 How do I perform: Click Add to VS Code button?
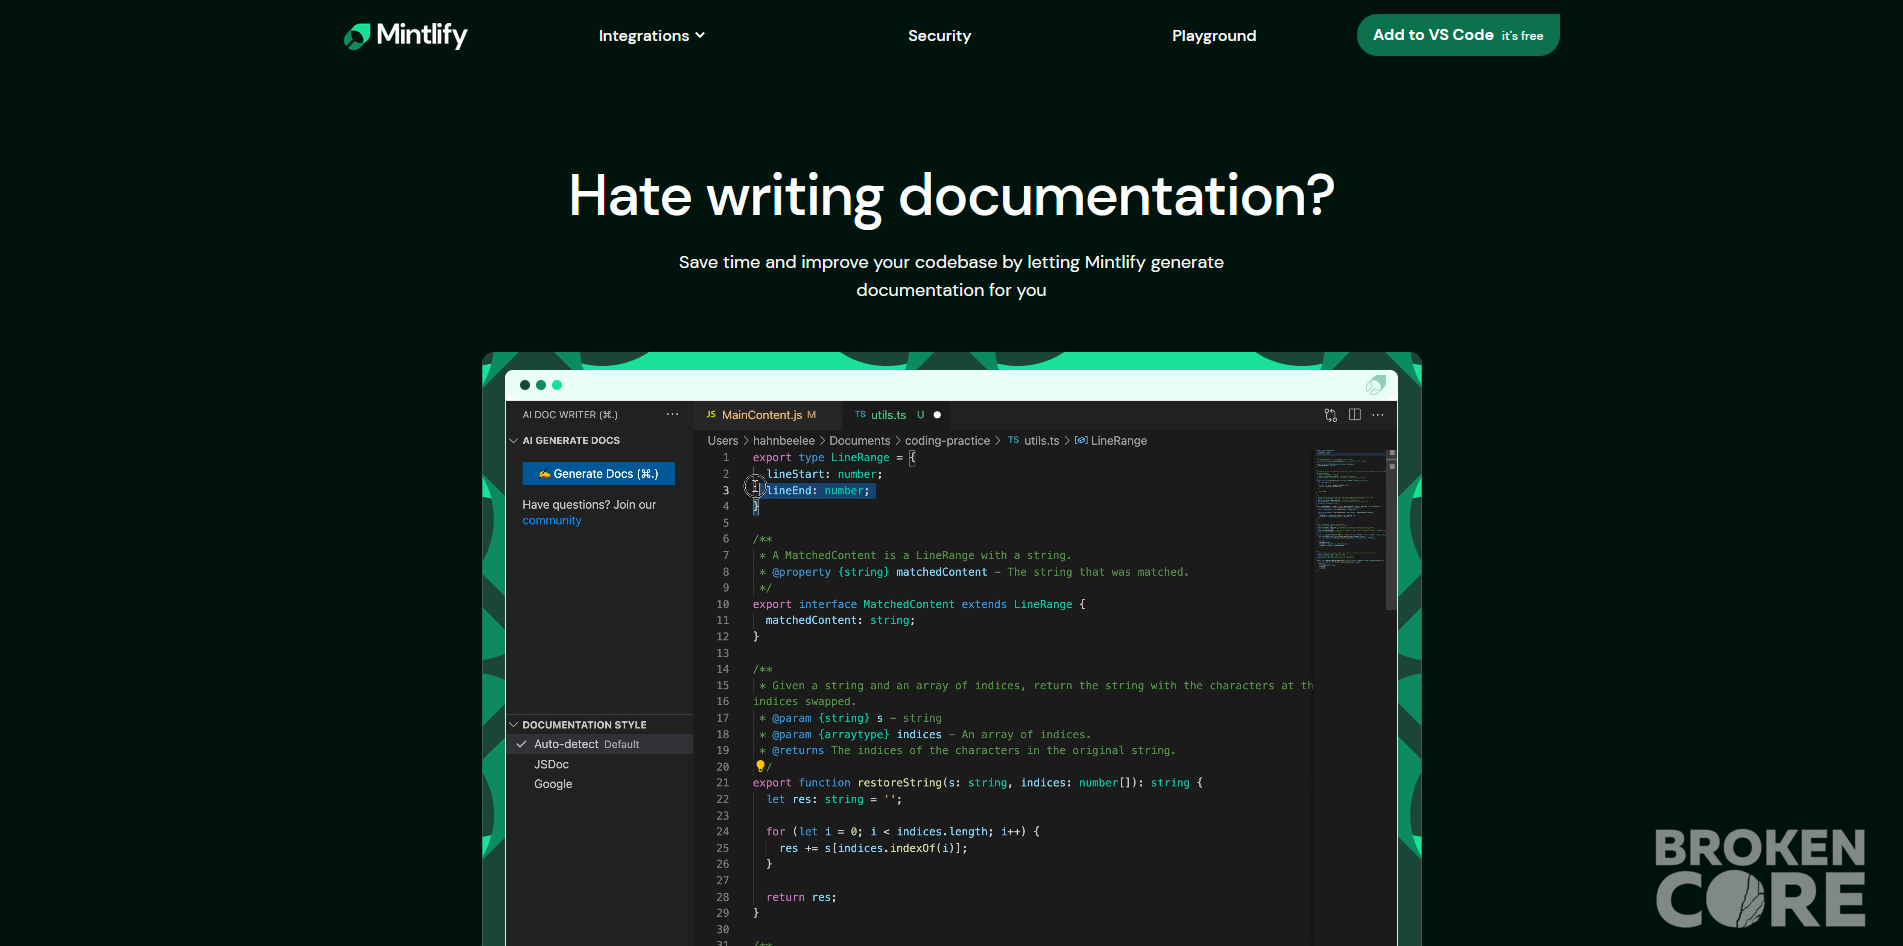coord(1458,35)
